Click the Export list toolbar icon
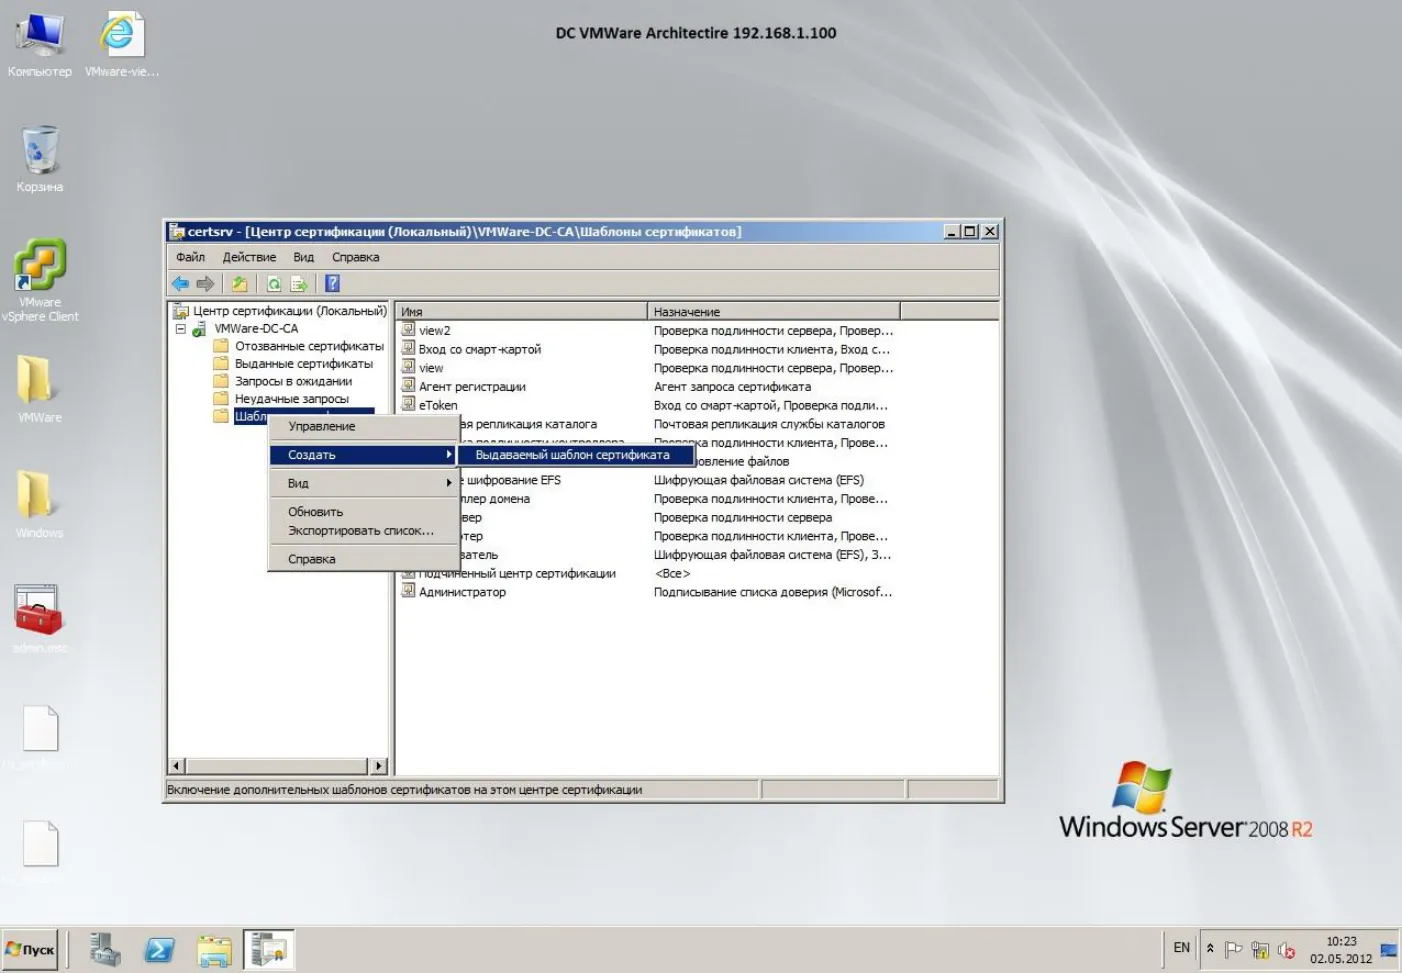Screen dimensions: 1402x973 (298, 284)
